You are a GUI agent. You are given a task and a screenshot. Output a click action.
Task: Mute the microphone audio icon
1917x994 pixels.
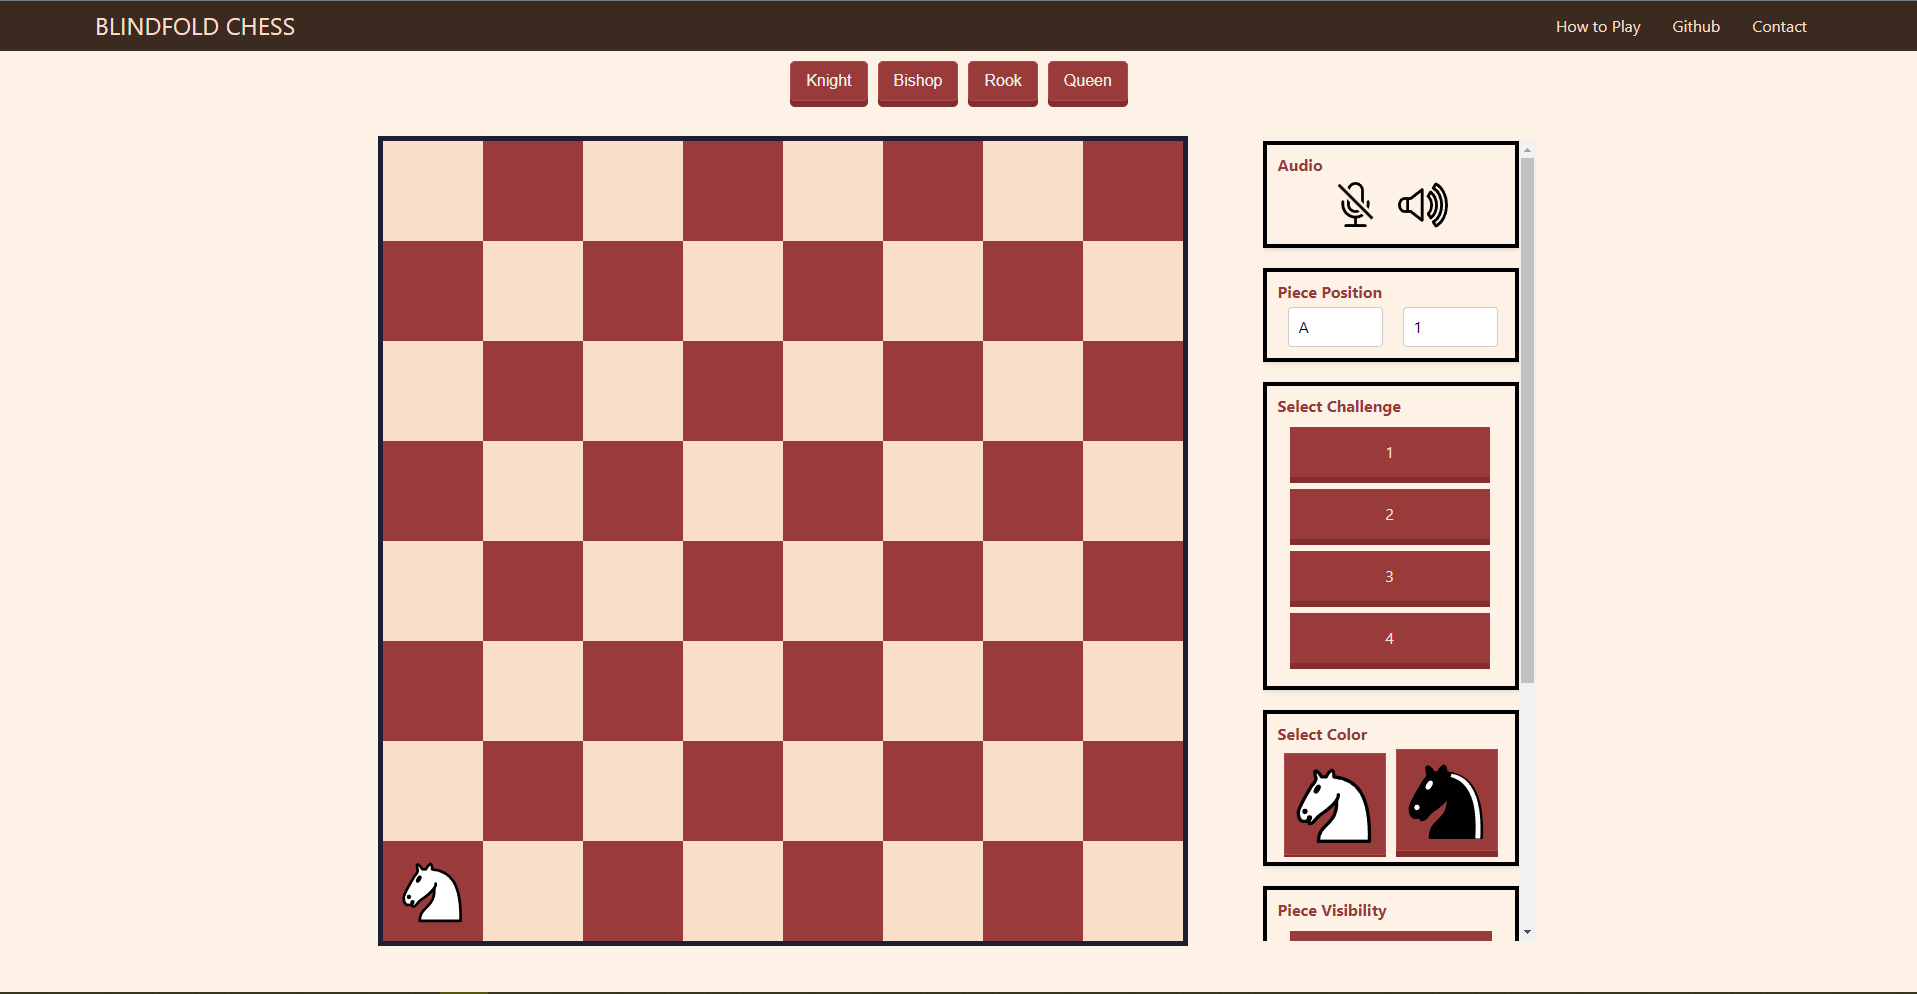[1355, 205]
